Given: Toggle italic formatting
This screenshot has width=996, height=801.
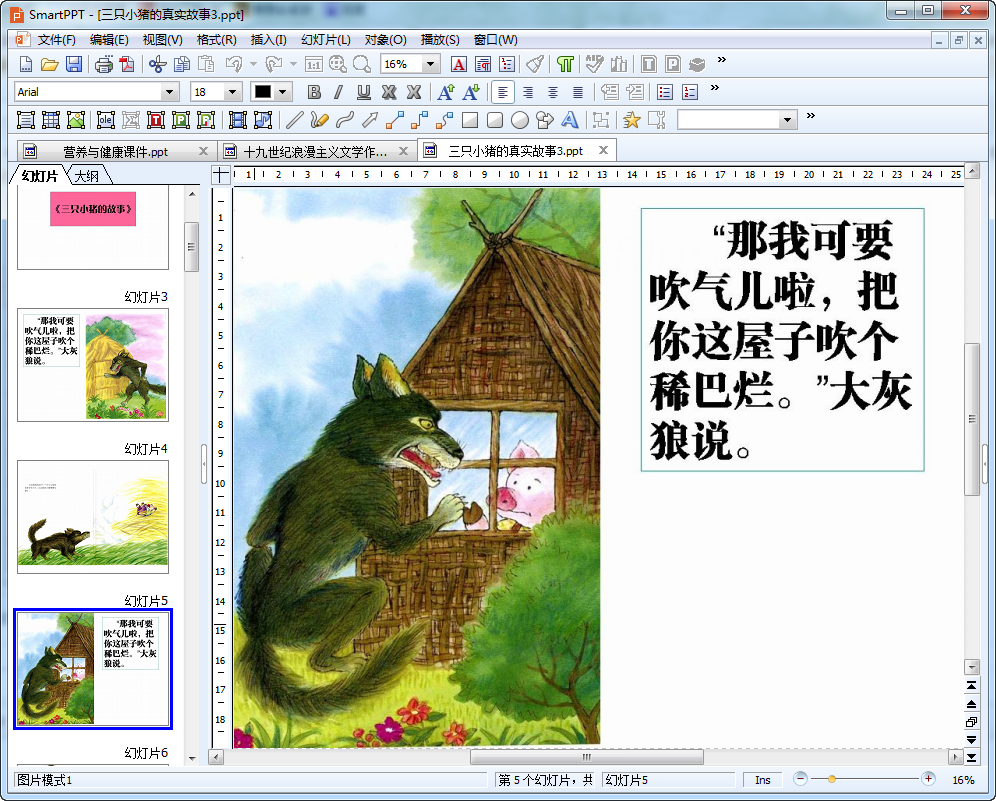Looking at the screenshot, I should click(339, 92).
